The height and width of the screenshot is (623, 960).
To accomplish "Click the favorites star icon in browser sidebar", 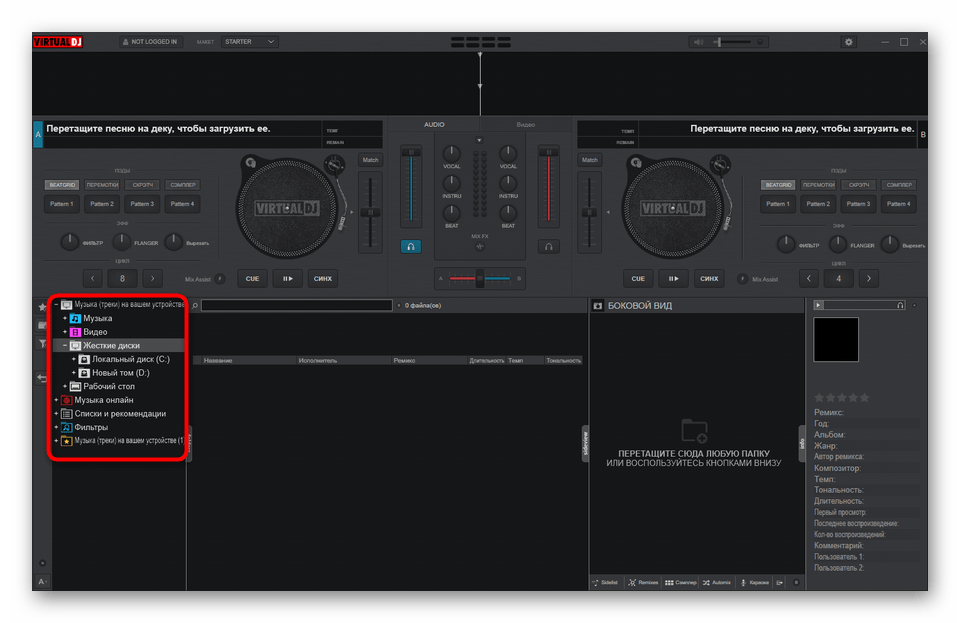I will (x=42, y=307).
